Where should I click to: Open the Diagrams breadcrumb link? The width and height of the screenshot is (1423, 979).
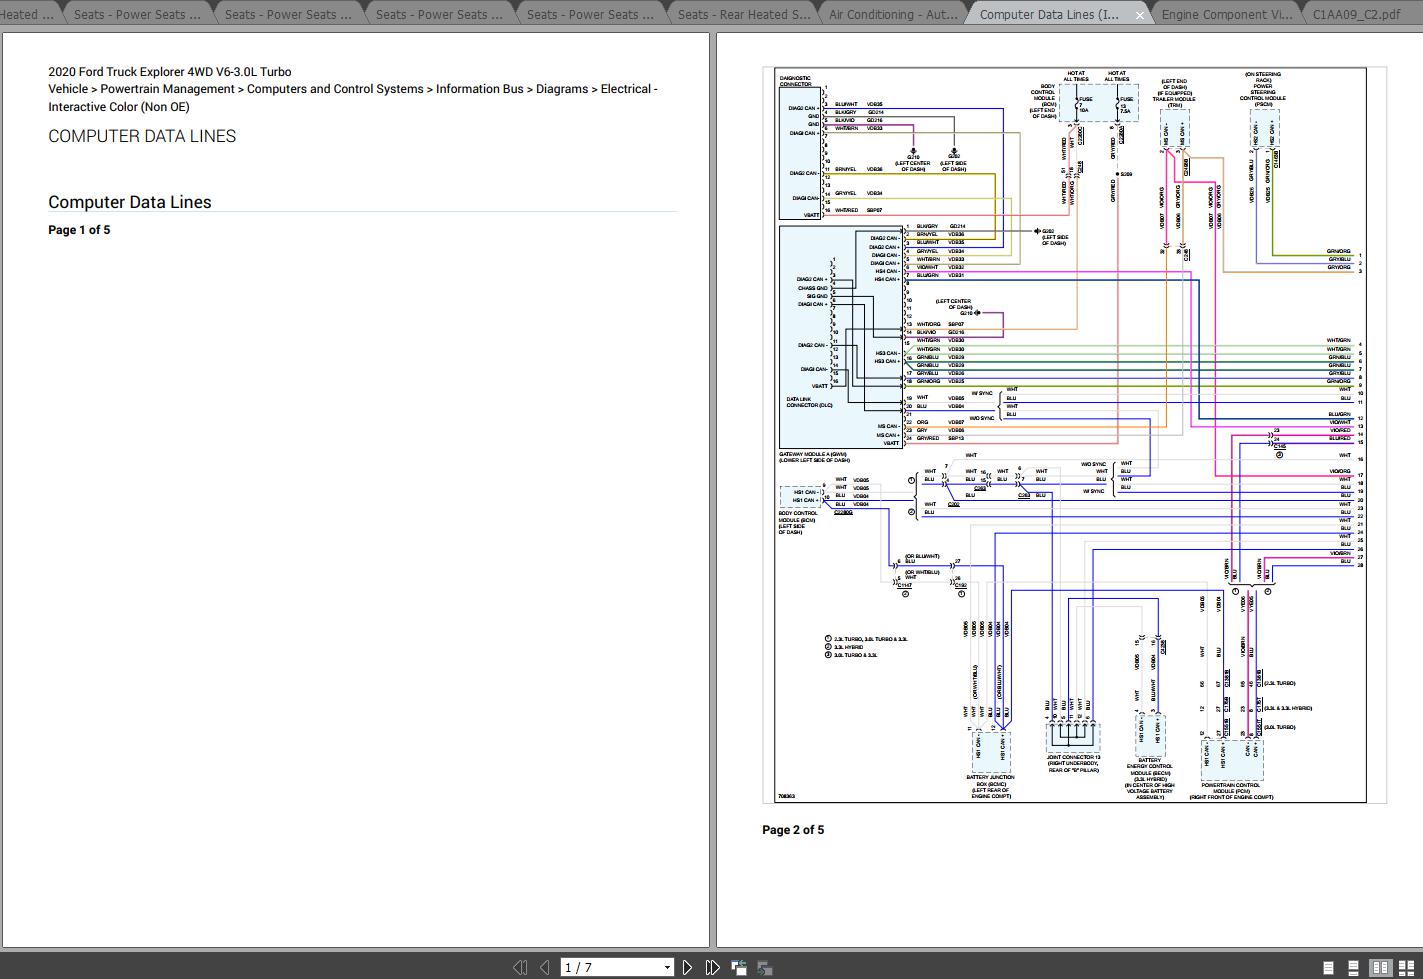click(x=561, y=89)
